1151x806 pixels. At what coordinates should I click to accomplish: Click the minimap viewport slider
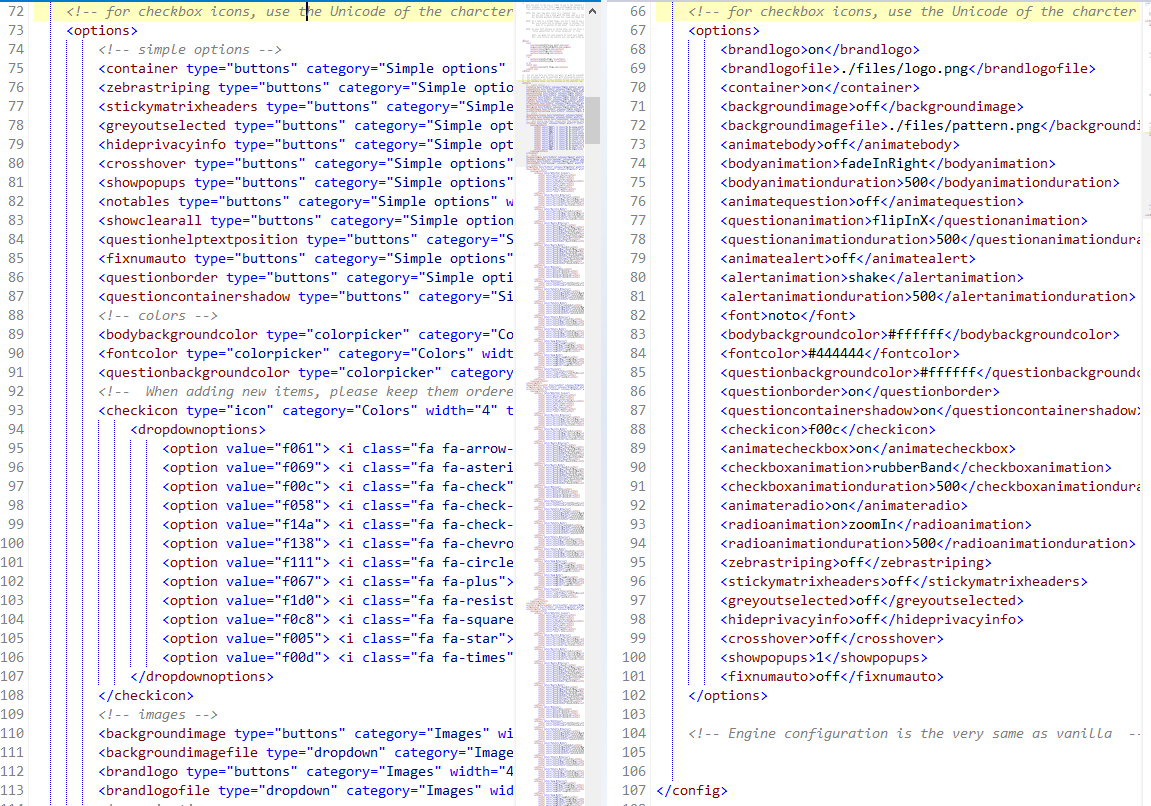[592, 120]
